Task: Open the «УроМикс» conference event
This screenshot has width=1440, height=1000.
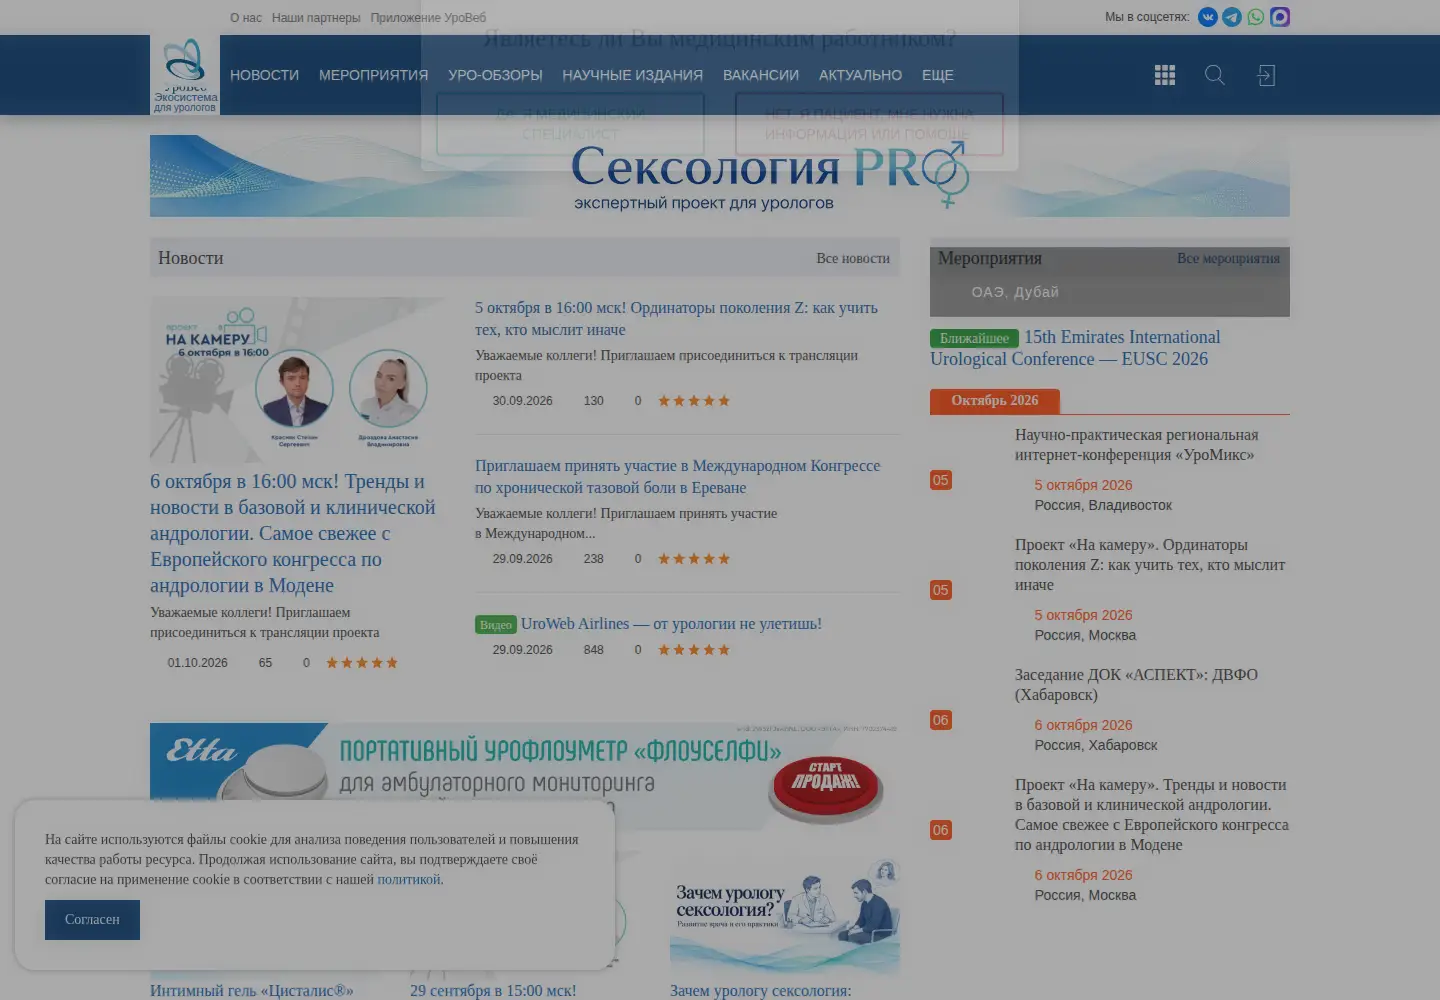Action: click(1137, 445)
